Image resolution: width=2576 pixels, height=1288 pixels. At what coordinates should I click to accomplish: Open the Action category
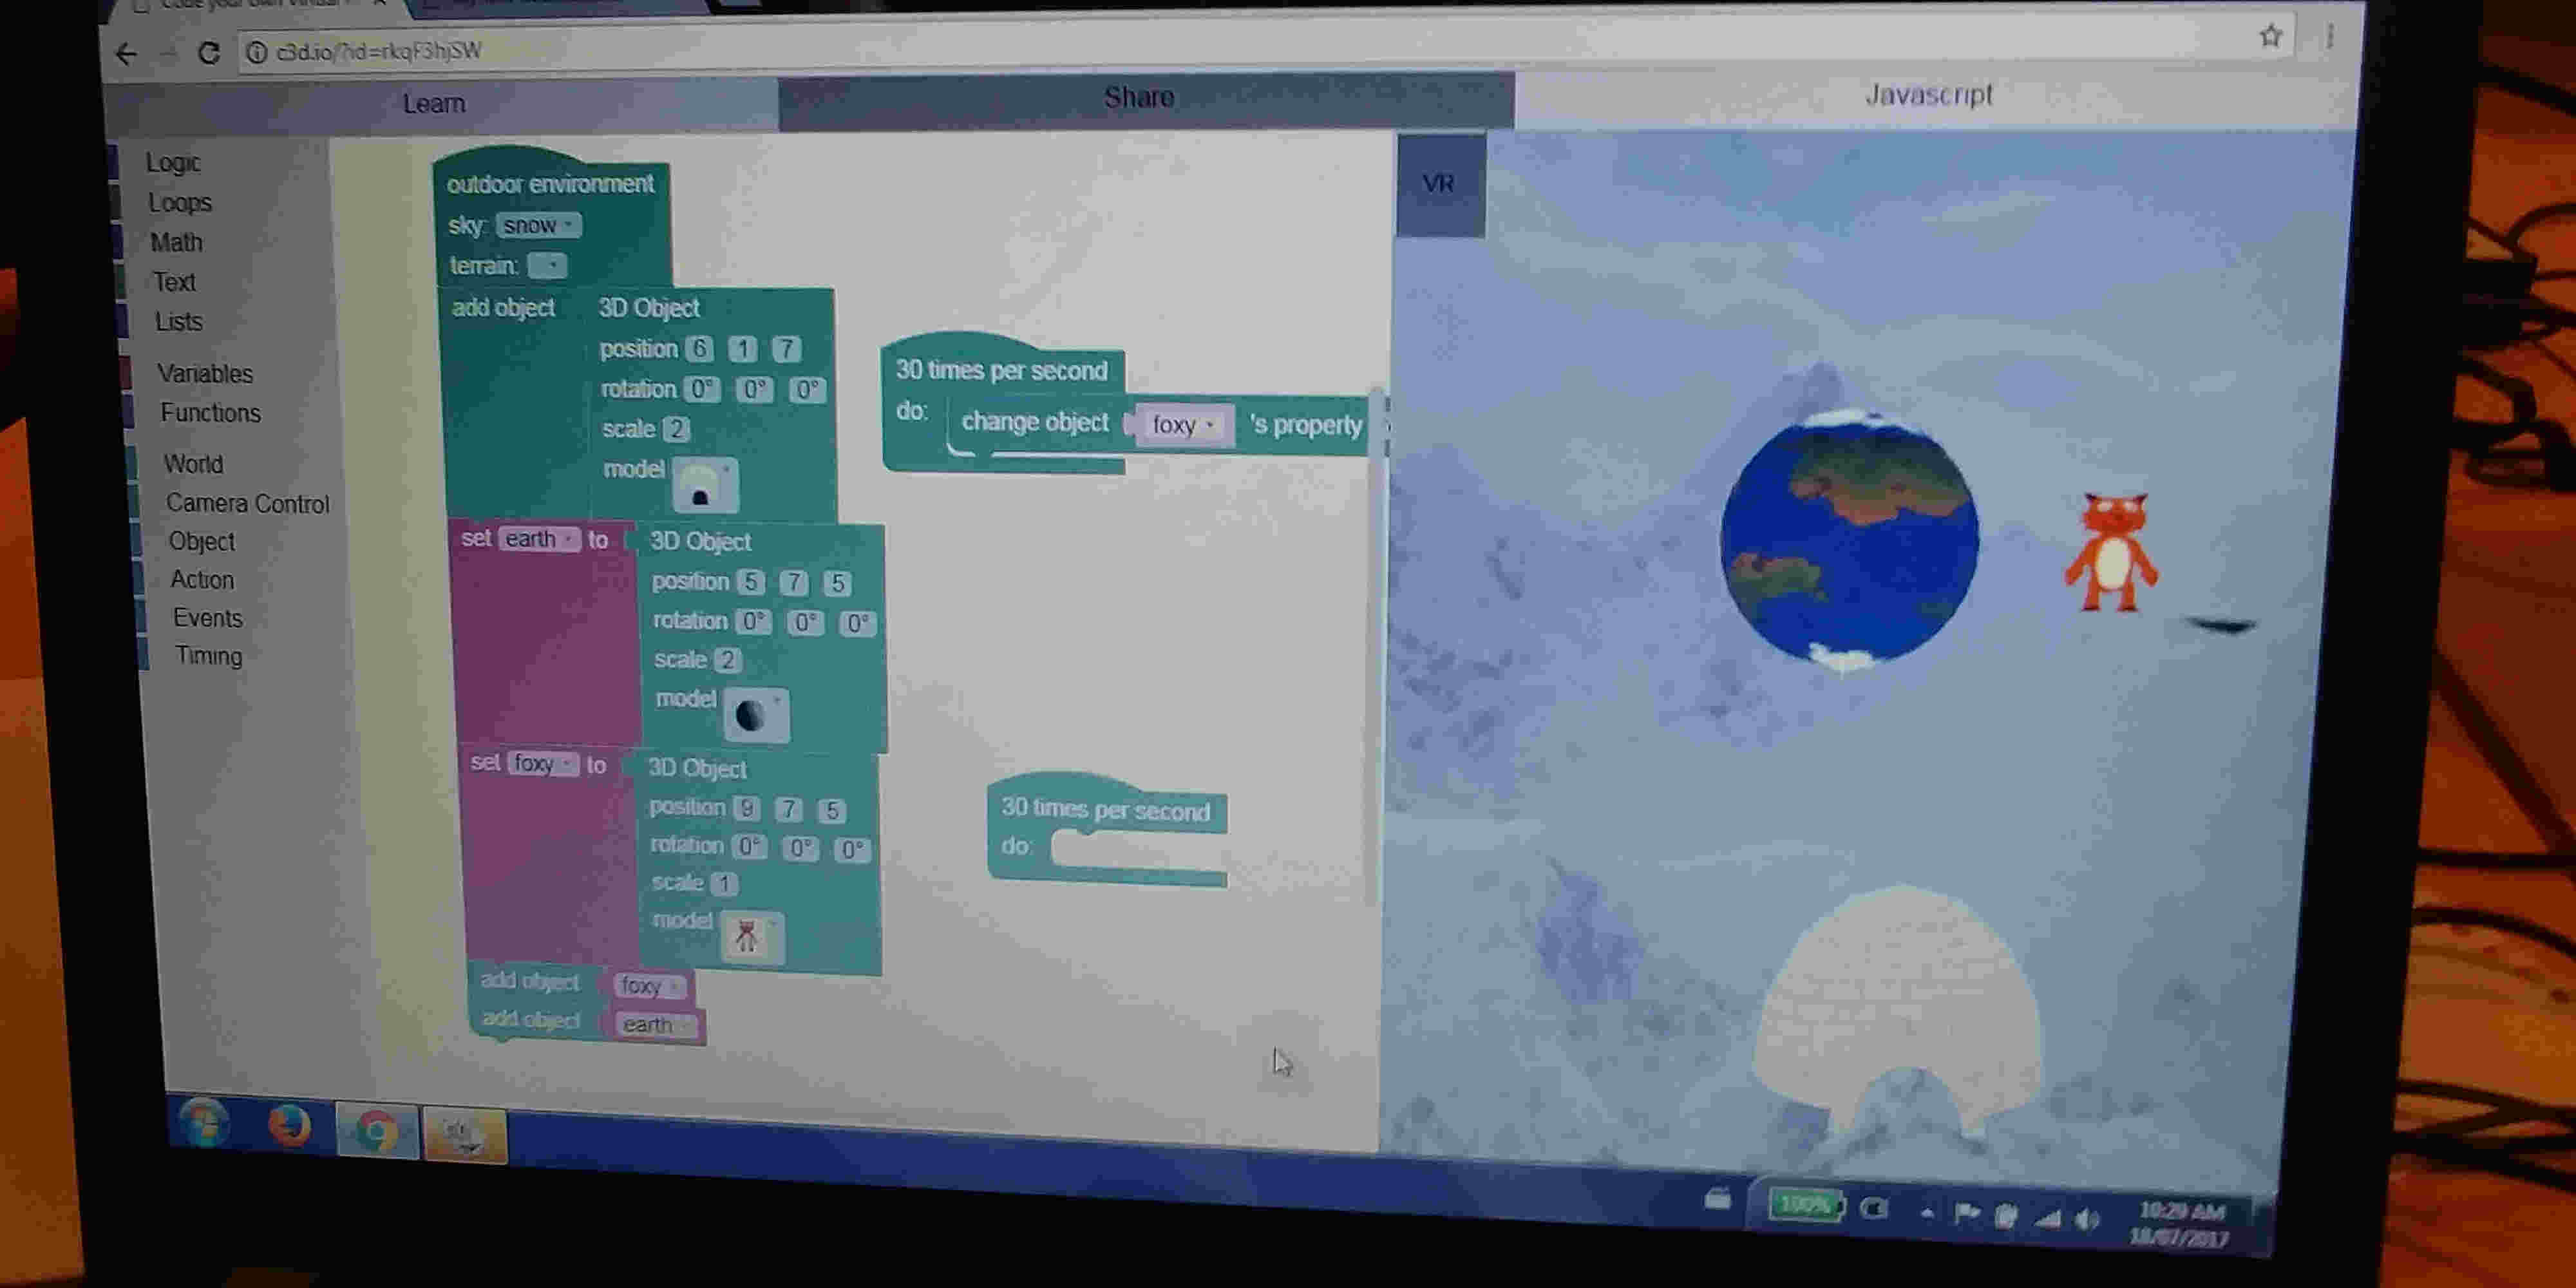tap(202, 579)
